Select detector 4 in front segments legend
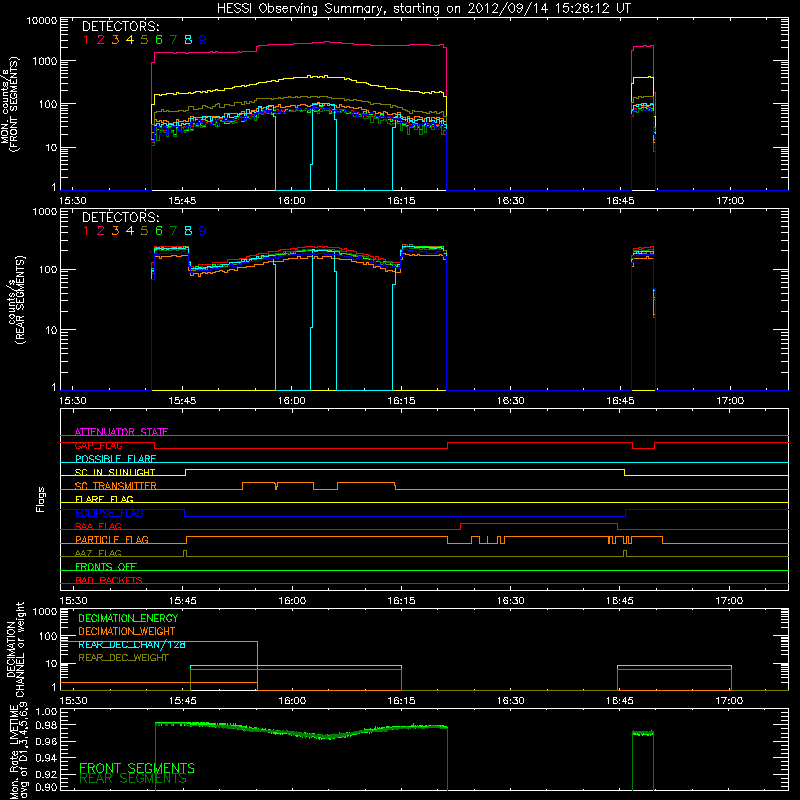Screen dimensions: 800x800 coord(130,40)
